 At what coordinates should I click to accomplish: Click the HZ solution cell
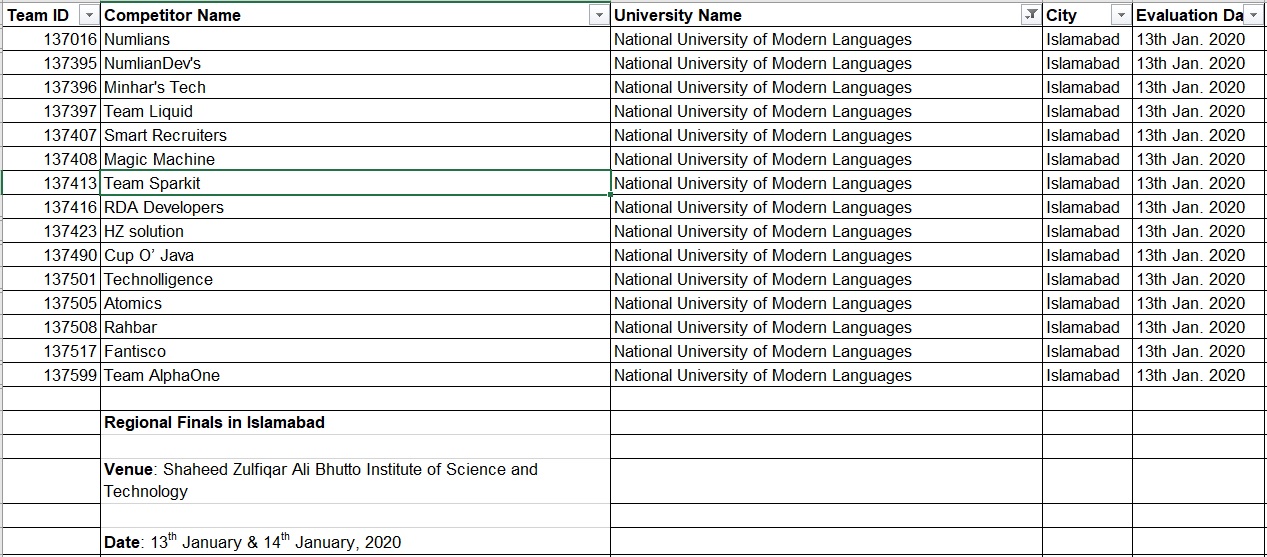(356, 231)
